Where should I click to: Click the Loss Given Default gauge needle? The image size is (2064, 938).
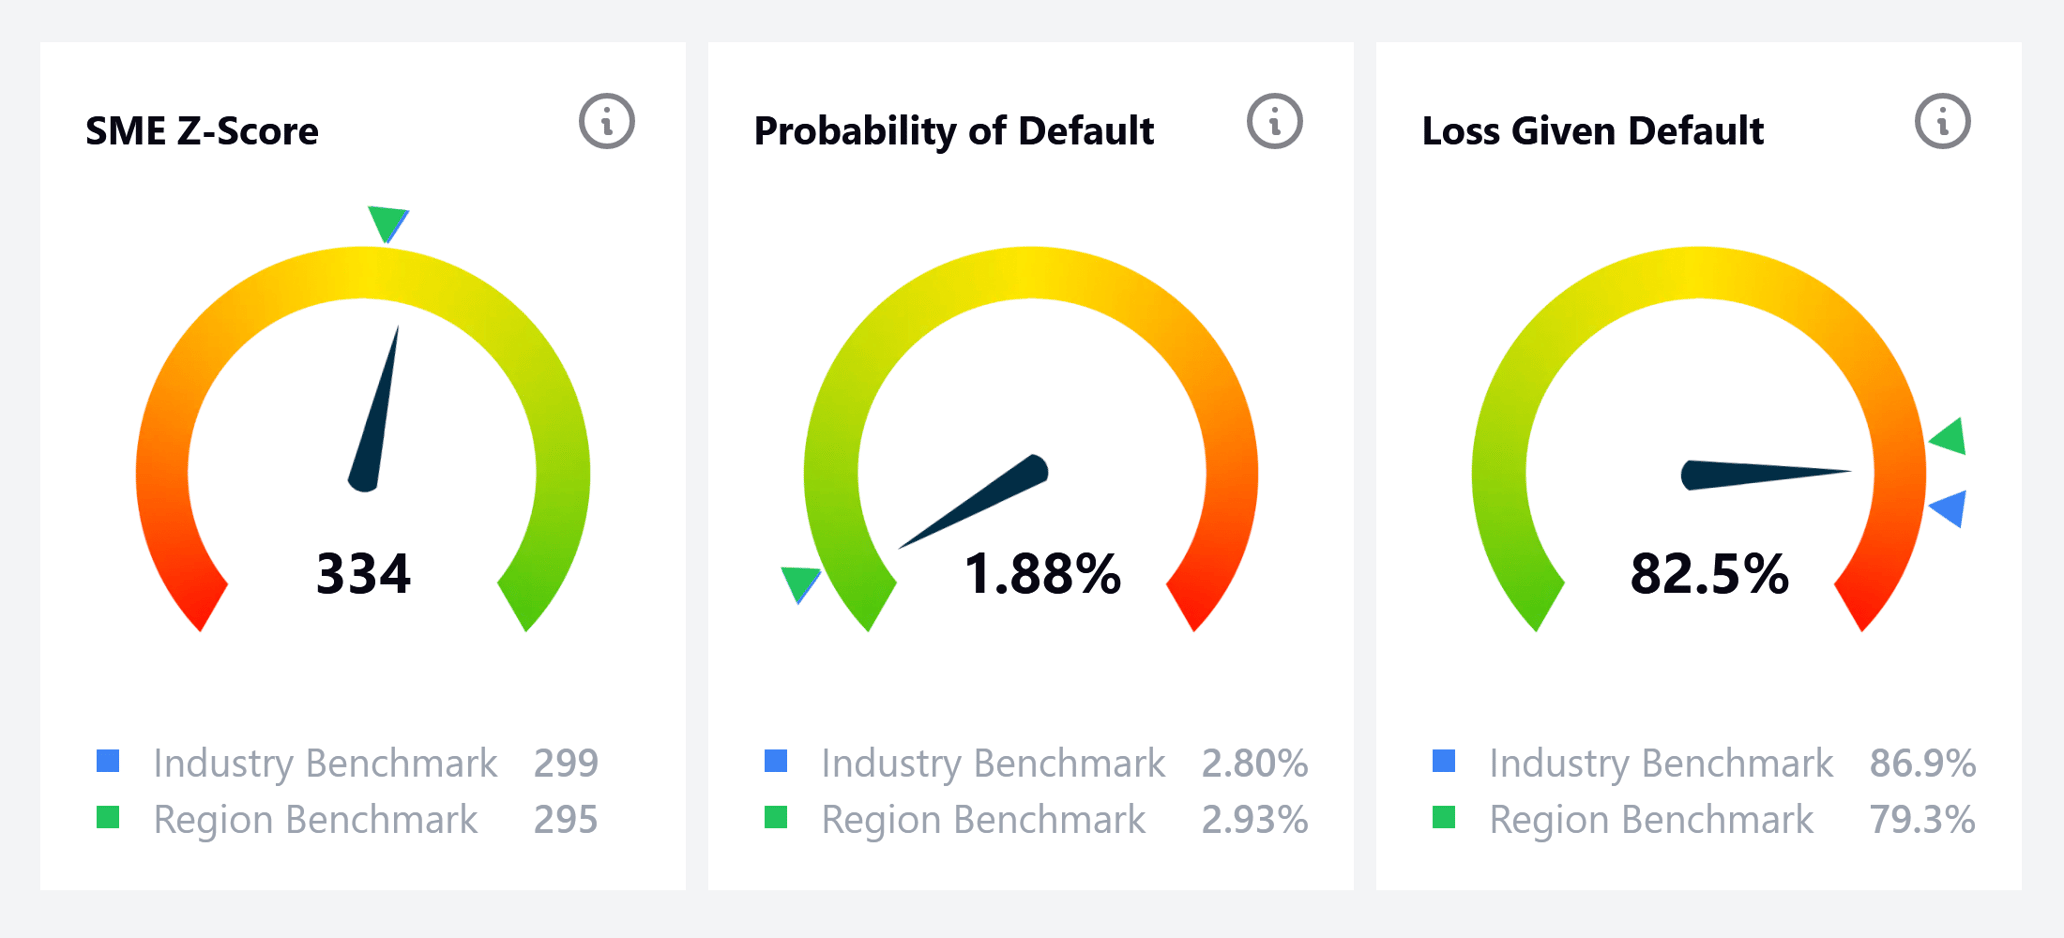[1760, 474]
